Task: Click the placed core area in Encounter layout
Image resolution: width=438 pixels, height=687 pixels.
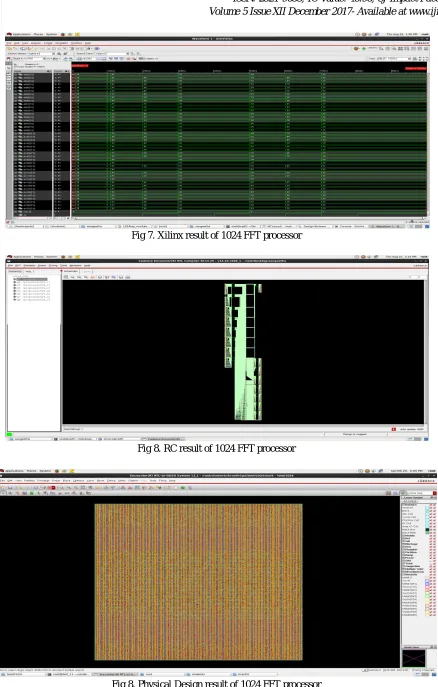Action: pyautogui.click(x=198, y=582)
